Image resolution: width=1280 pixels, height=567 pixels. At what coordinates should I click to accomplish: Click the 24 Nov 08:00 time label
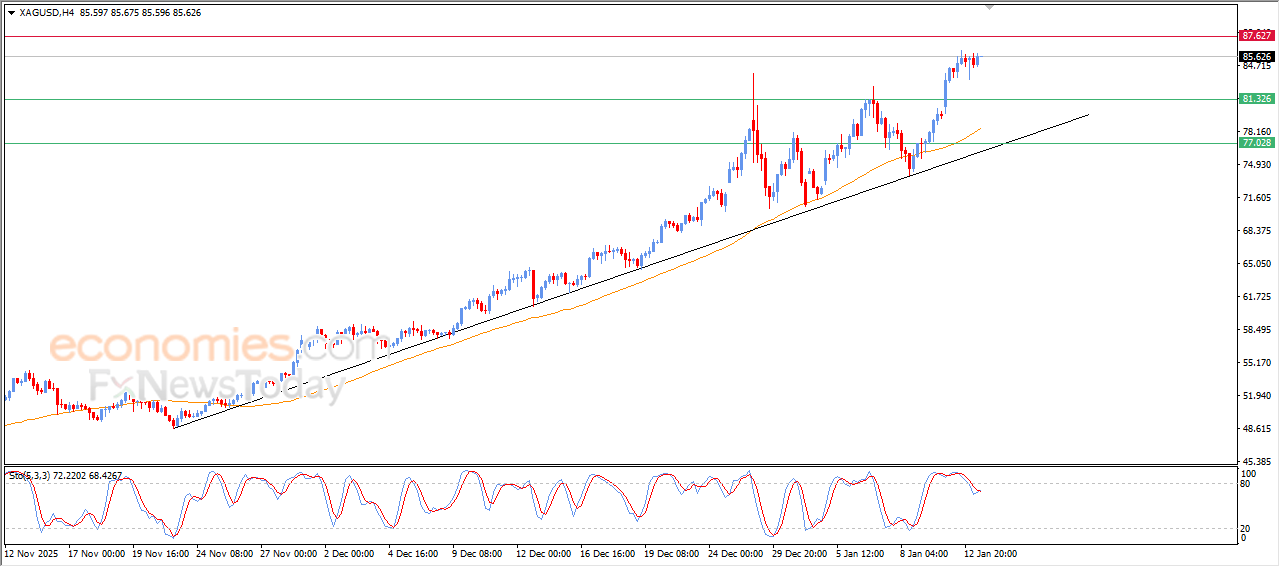(x=225, y=552)
